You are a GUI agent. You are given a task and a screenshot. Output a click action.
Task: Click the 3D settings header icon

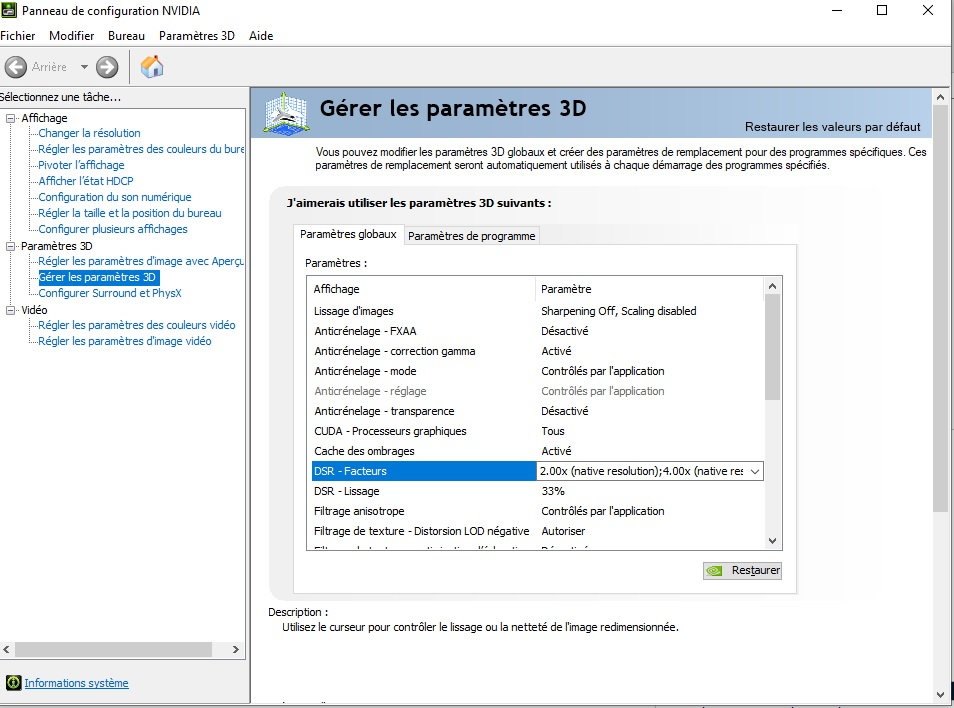pos(286,113)
